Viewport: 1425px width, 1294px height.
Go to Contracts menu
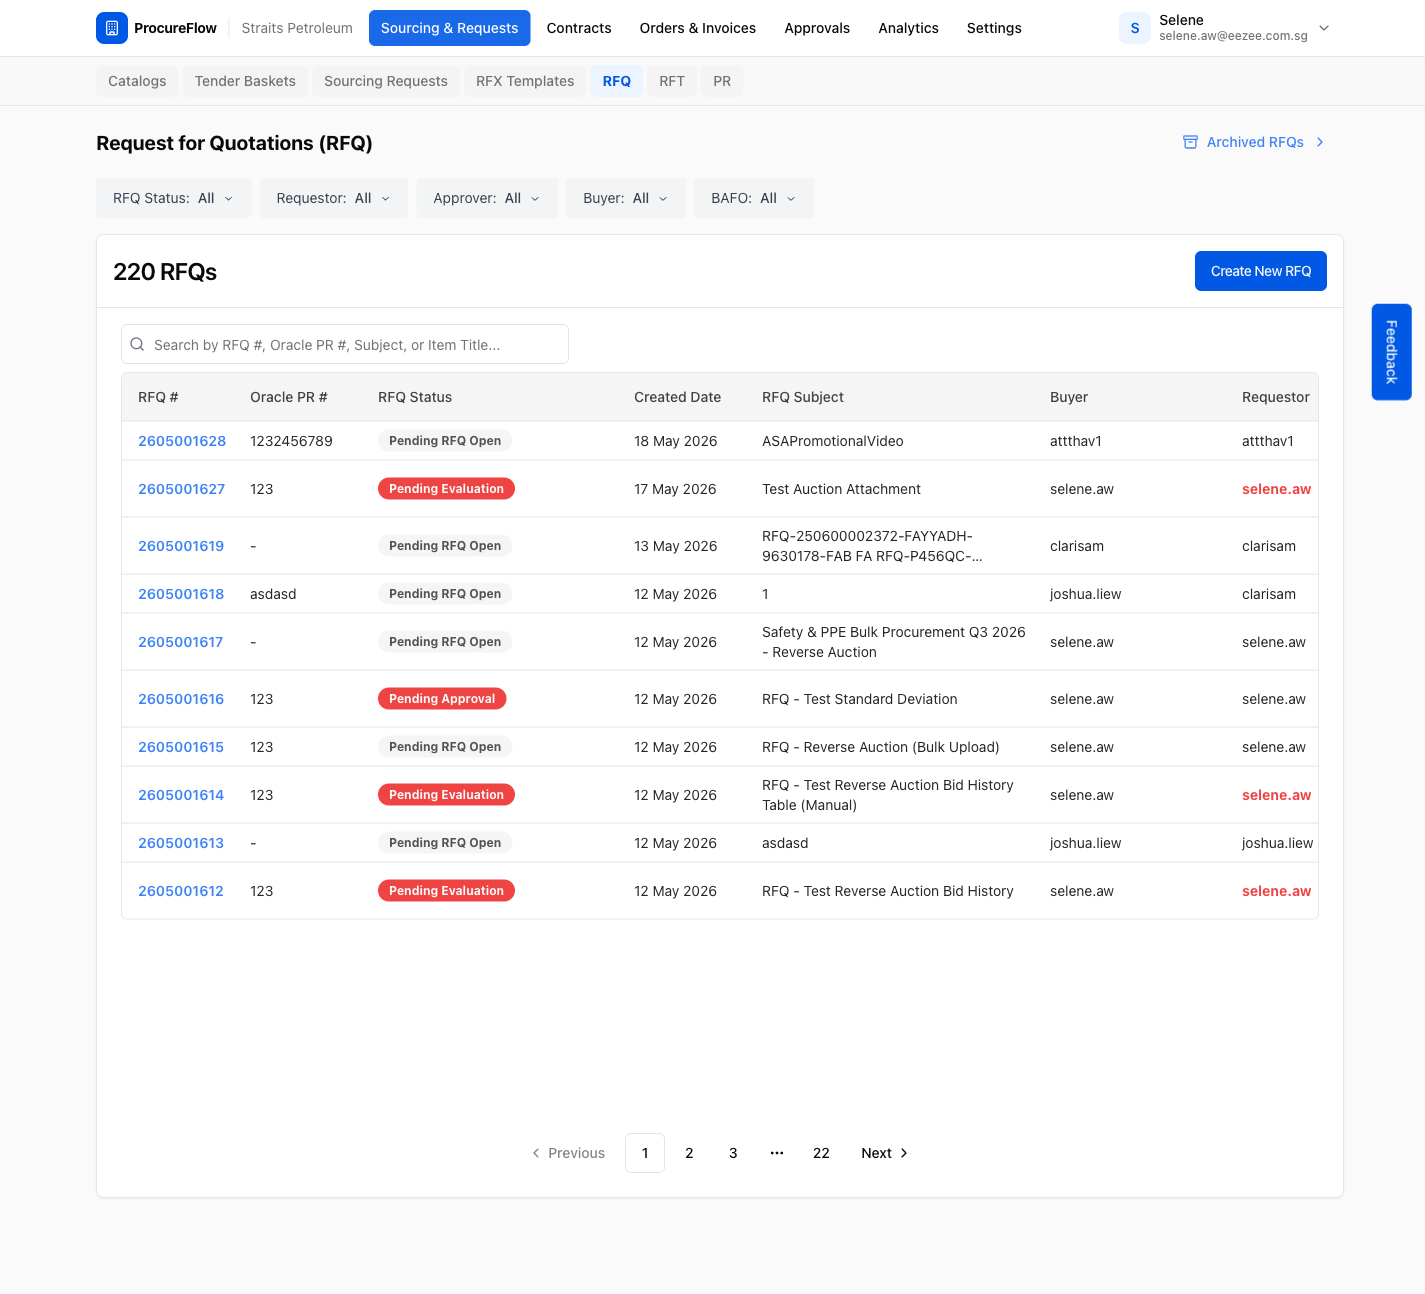click(x=579, y=28)
